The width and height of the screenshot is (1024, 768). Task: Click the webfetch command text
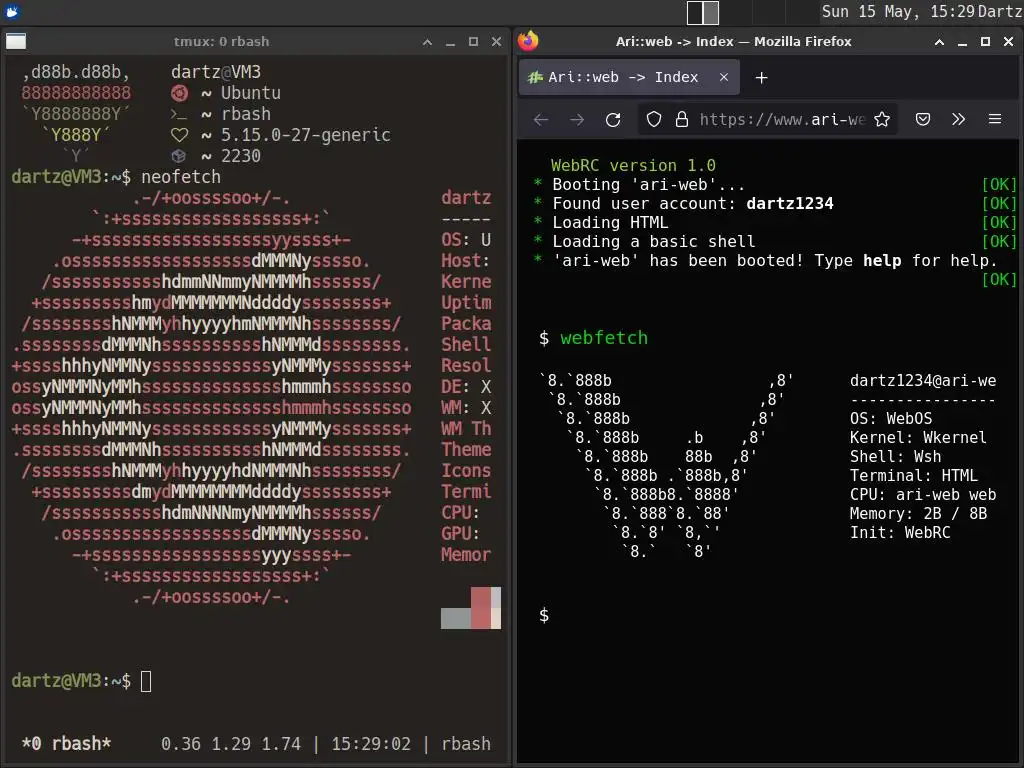coord(604,338)
